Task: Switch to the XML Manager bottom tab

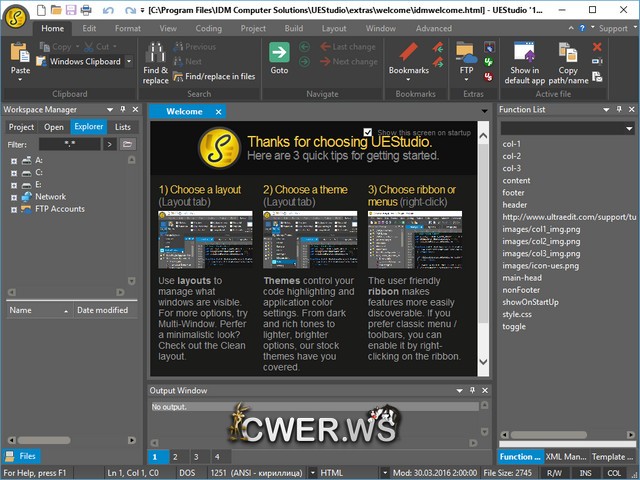Action: pyautogui.click(x=566, y=457)
